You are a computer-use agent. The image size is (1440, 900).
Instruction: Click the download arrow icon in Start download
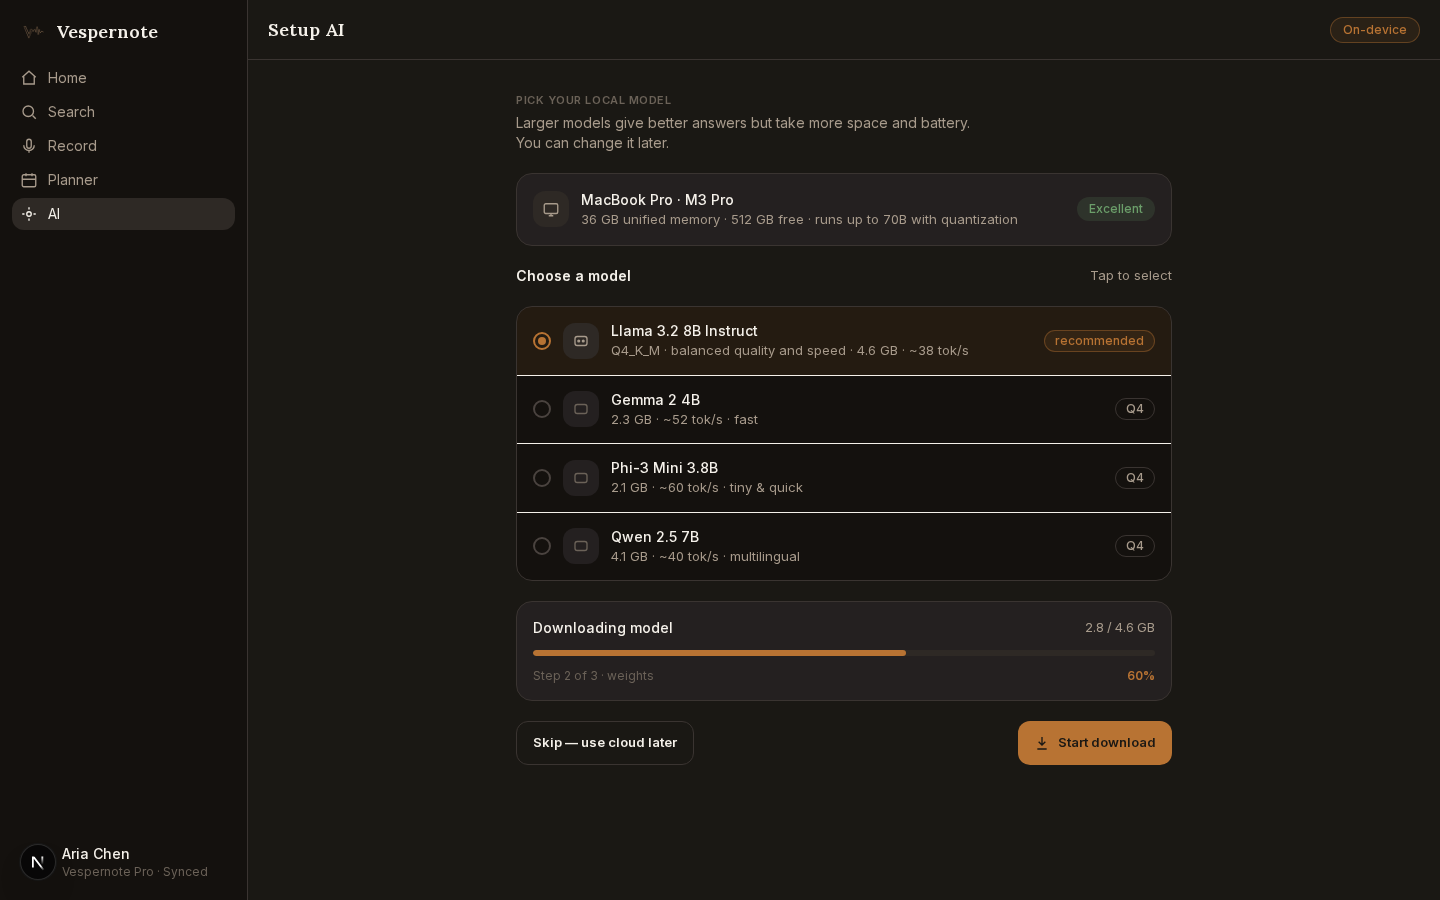[1042, 743]
